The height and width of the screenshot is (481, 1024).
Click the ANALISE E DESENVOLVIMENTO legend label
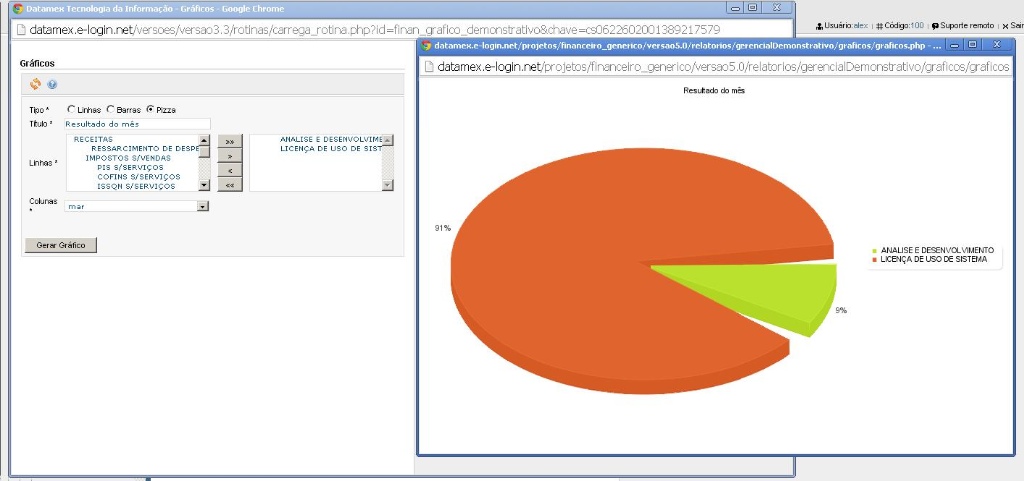coord(937,251)
